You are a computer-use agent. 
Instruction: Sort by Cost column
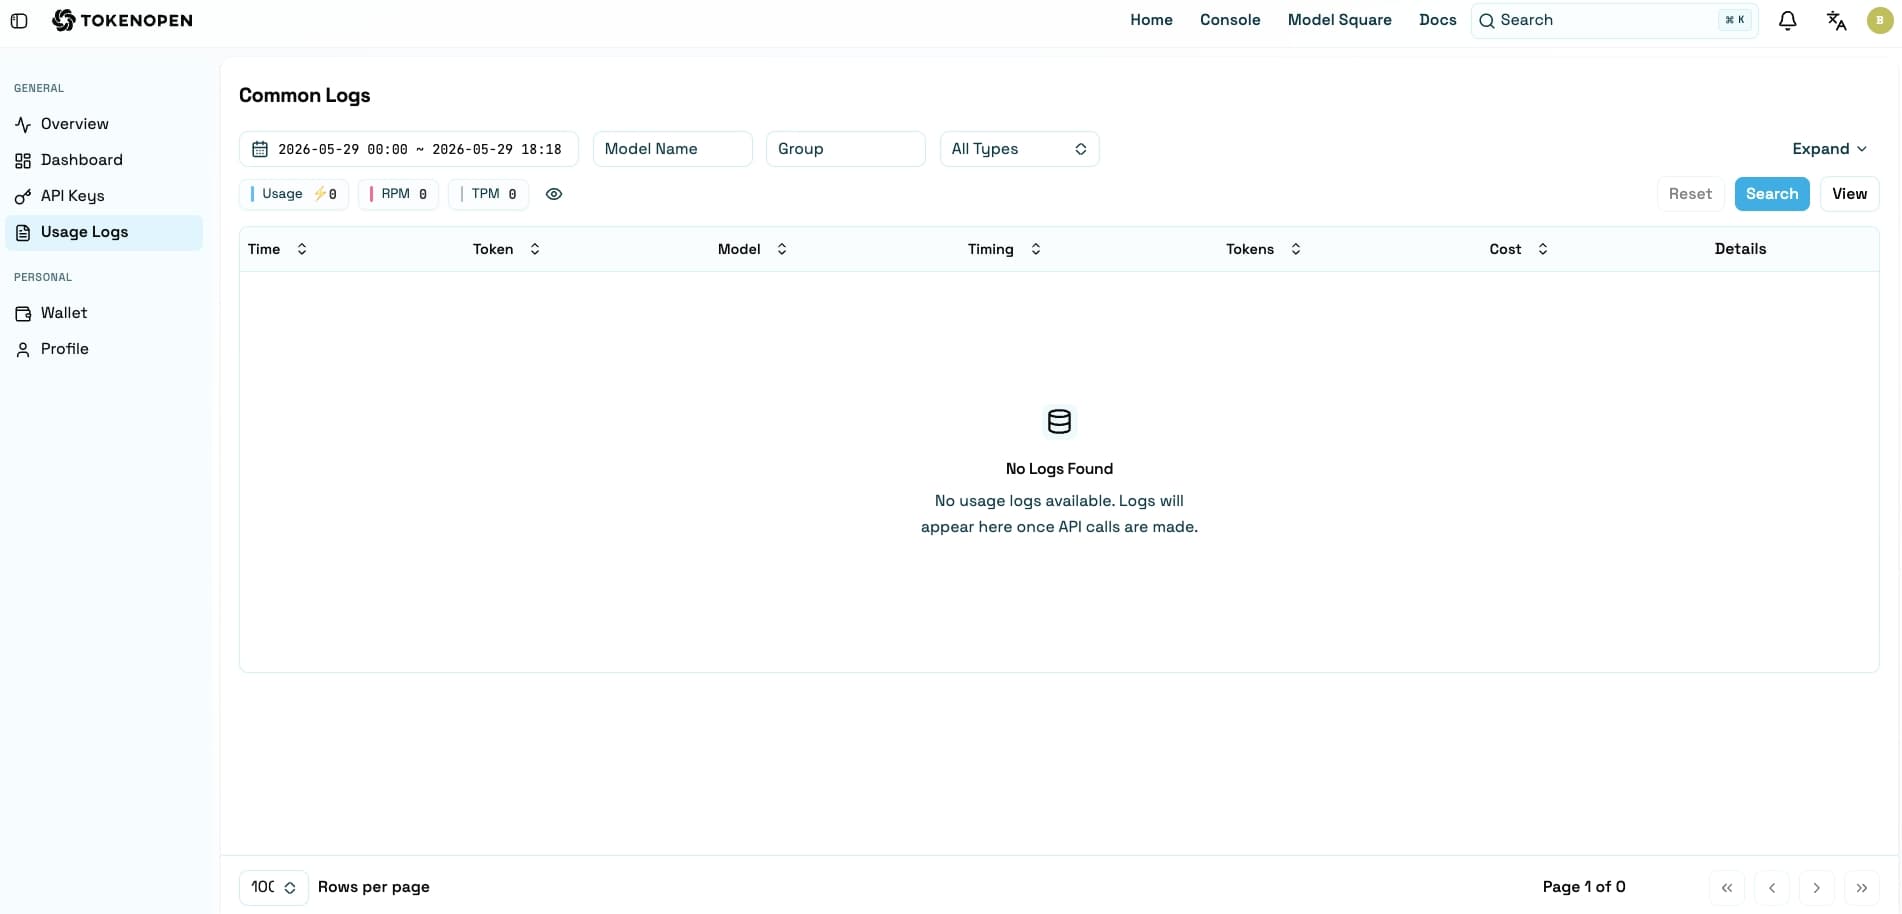point(1518,249)
